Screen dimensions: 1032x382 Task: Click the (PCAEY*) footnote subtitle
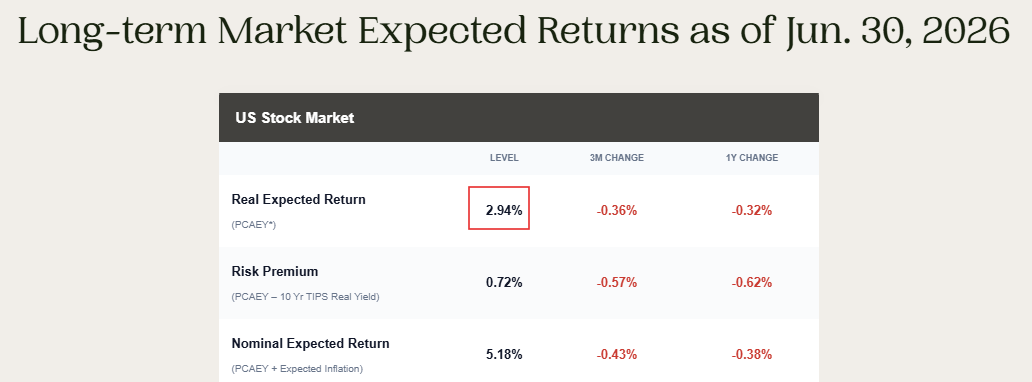[x=253, y=225]
